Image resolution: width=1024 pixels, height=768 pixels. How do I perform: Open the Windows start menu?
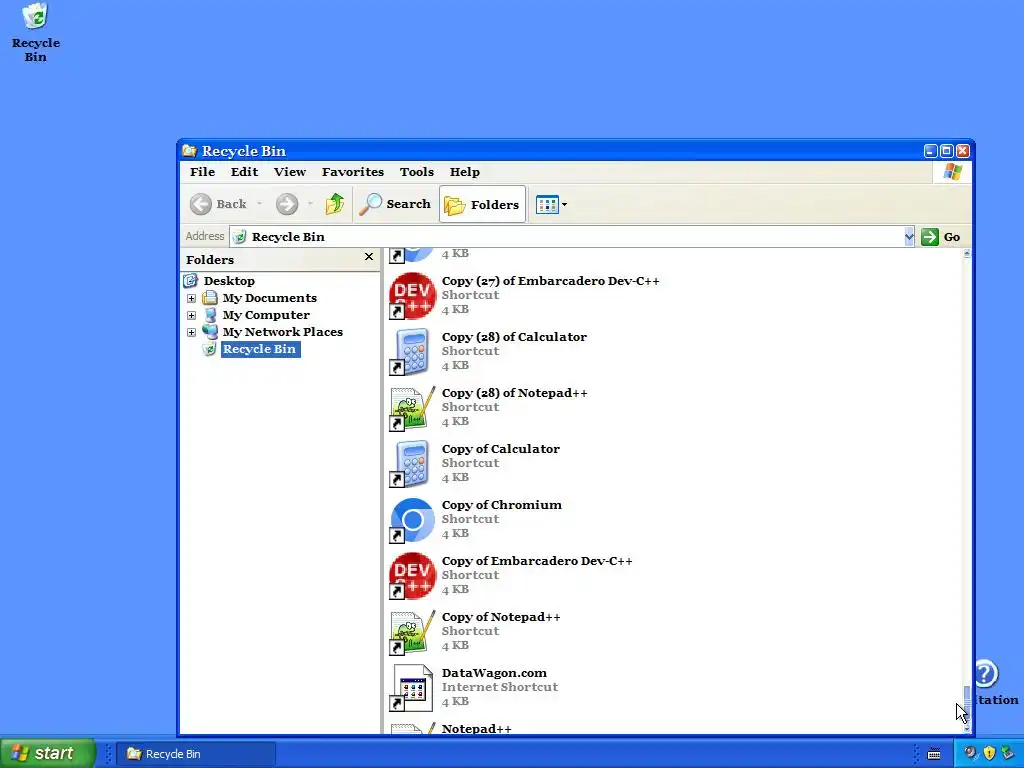[x=47, y=754]
